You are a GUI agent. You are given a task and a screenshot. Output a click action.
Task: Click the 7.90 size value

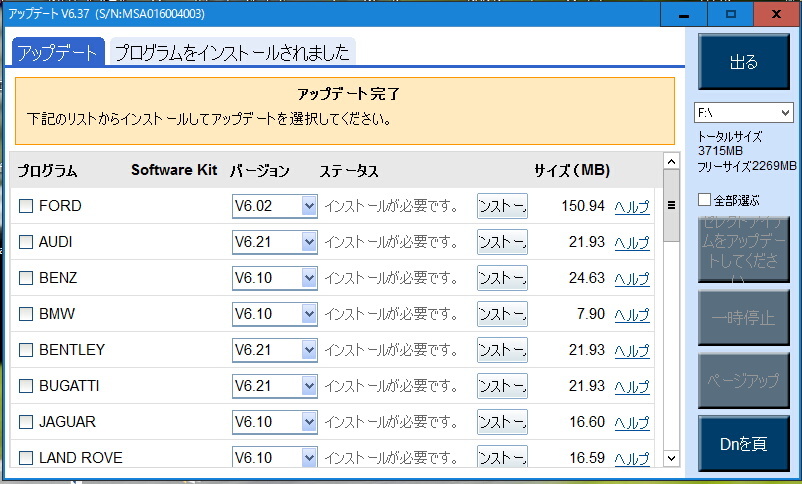click(x=590, y=314)
